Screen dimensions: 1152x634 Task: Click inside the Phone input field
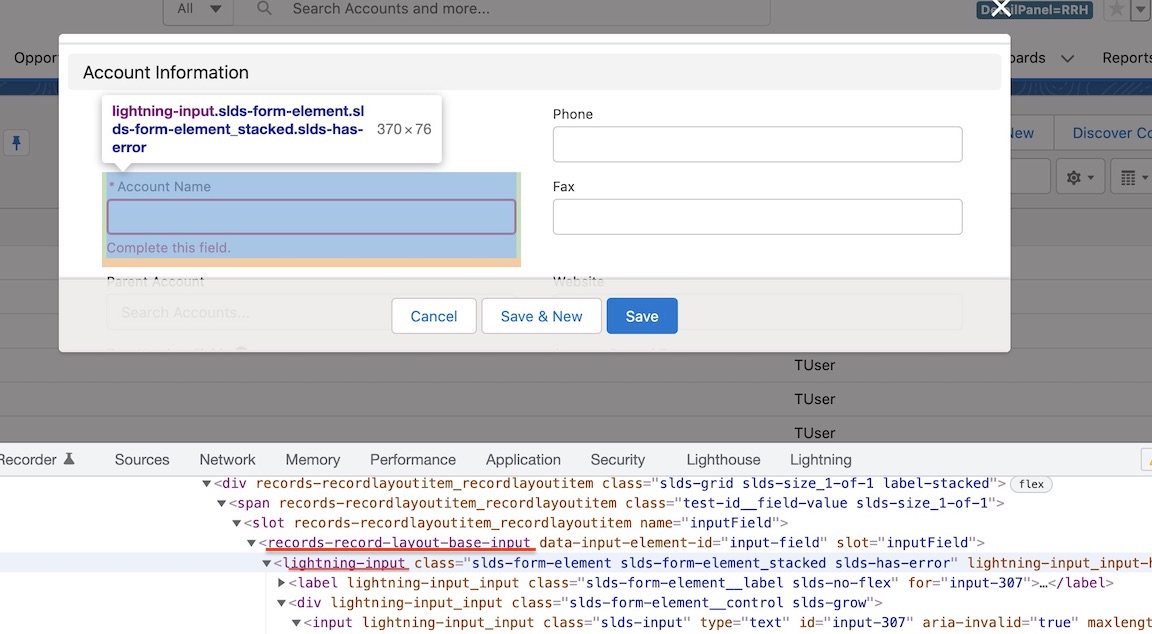[757, 144]
